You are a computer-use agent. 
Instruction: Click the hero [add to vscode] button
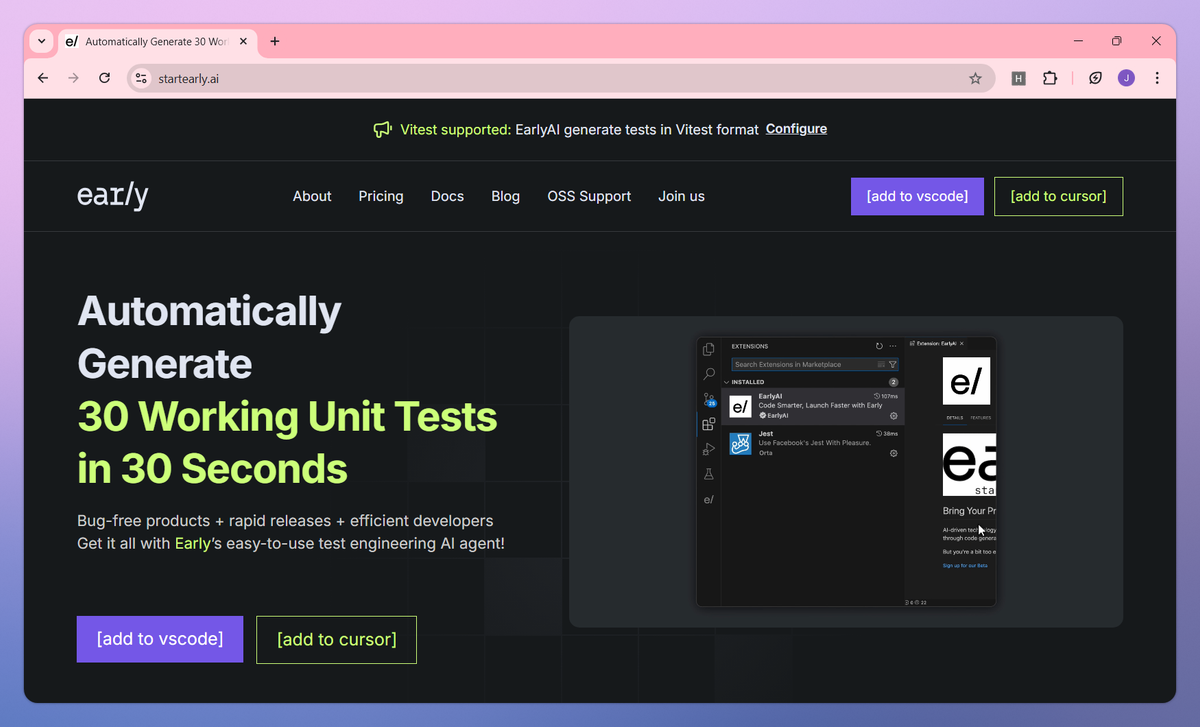(x=160, y=639)
